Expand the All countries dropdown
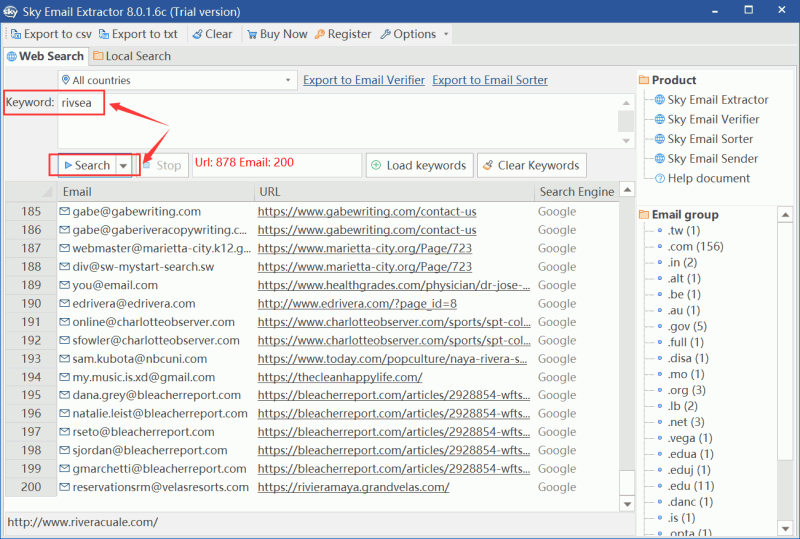The height and width of the screenshot is (539, 800). click(x=288, y=80)
